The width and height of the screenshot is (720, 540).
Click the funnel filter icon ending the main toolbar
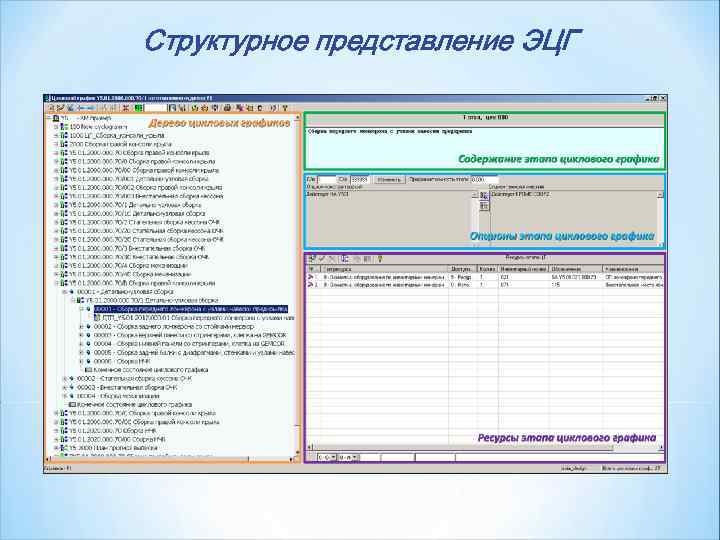click(285, 108)
